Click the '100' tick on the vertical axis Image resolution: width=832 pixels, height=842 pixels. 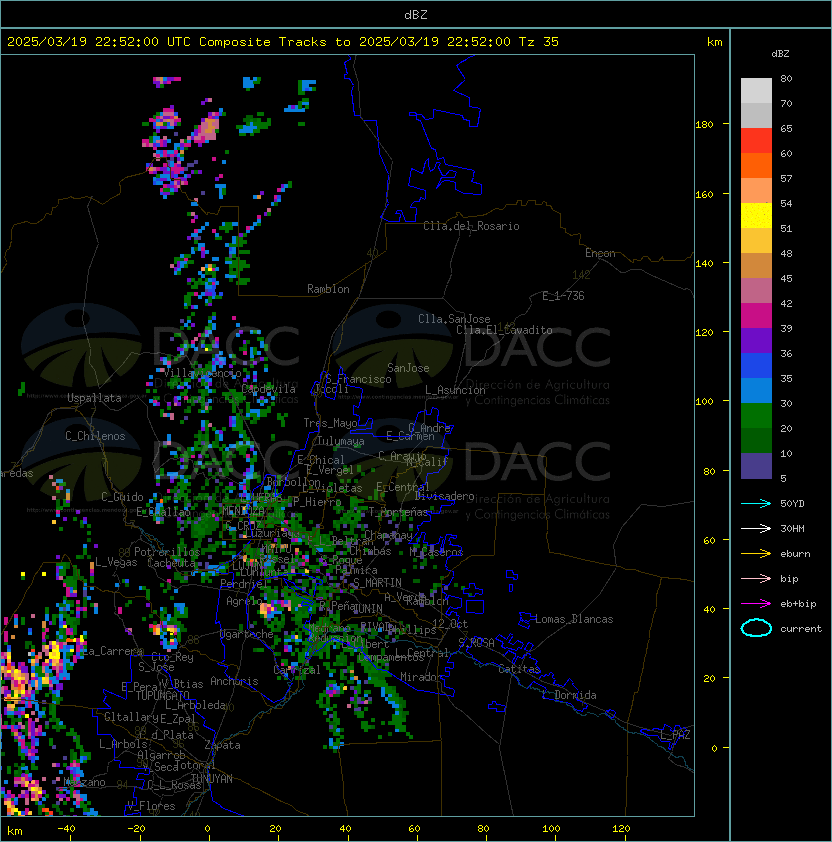(704, 402)
